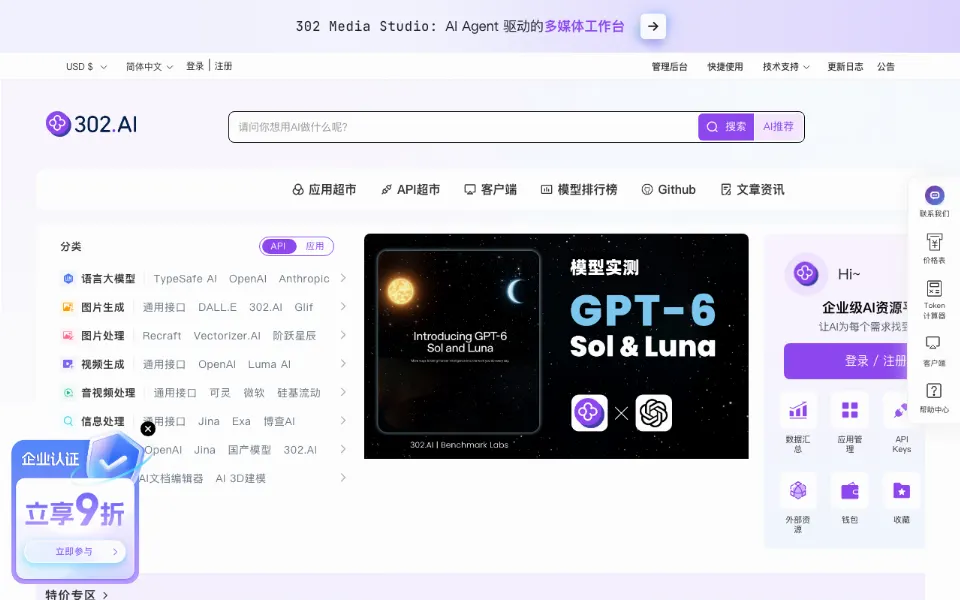Open the 联系我们 contact icon
Viewport: 960px width, 600px height.
click(x=934, y=196)
